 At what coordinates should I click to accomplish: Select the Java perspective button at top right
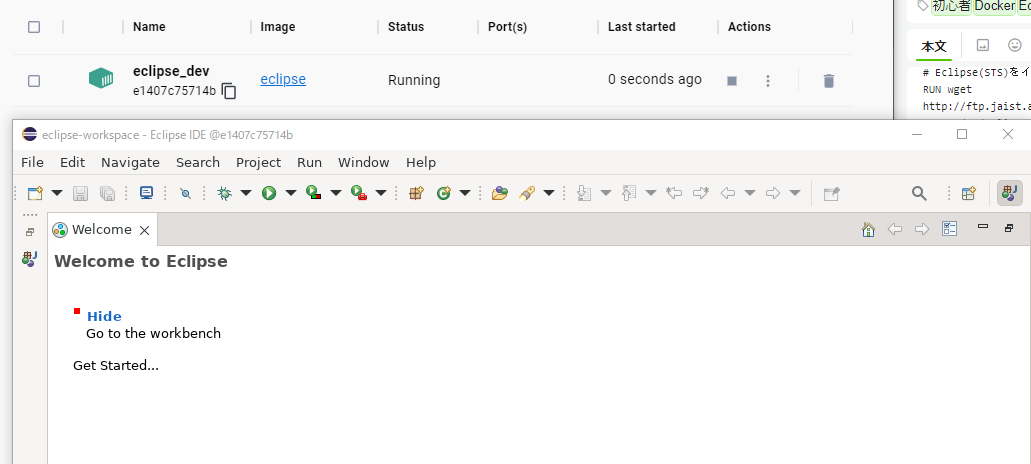point(1009,193)
